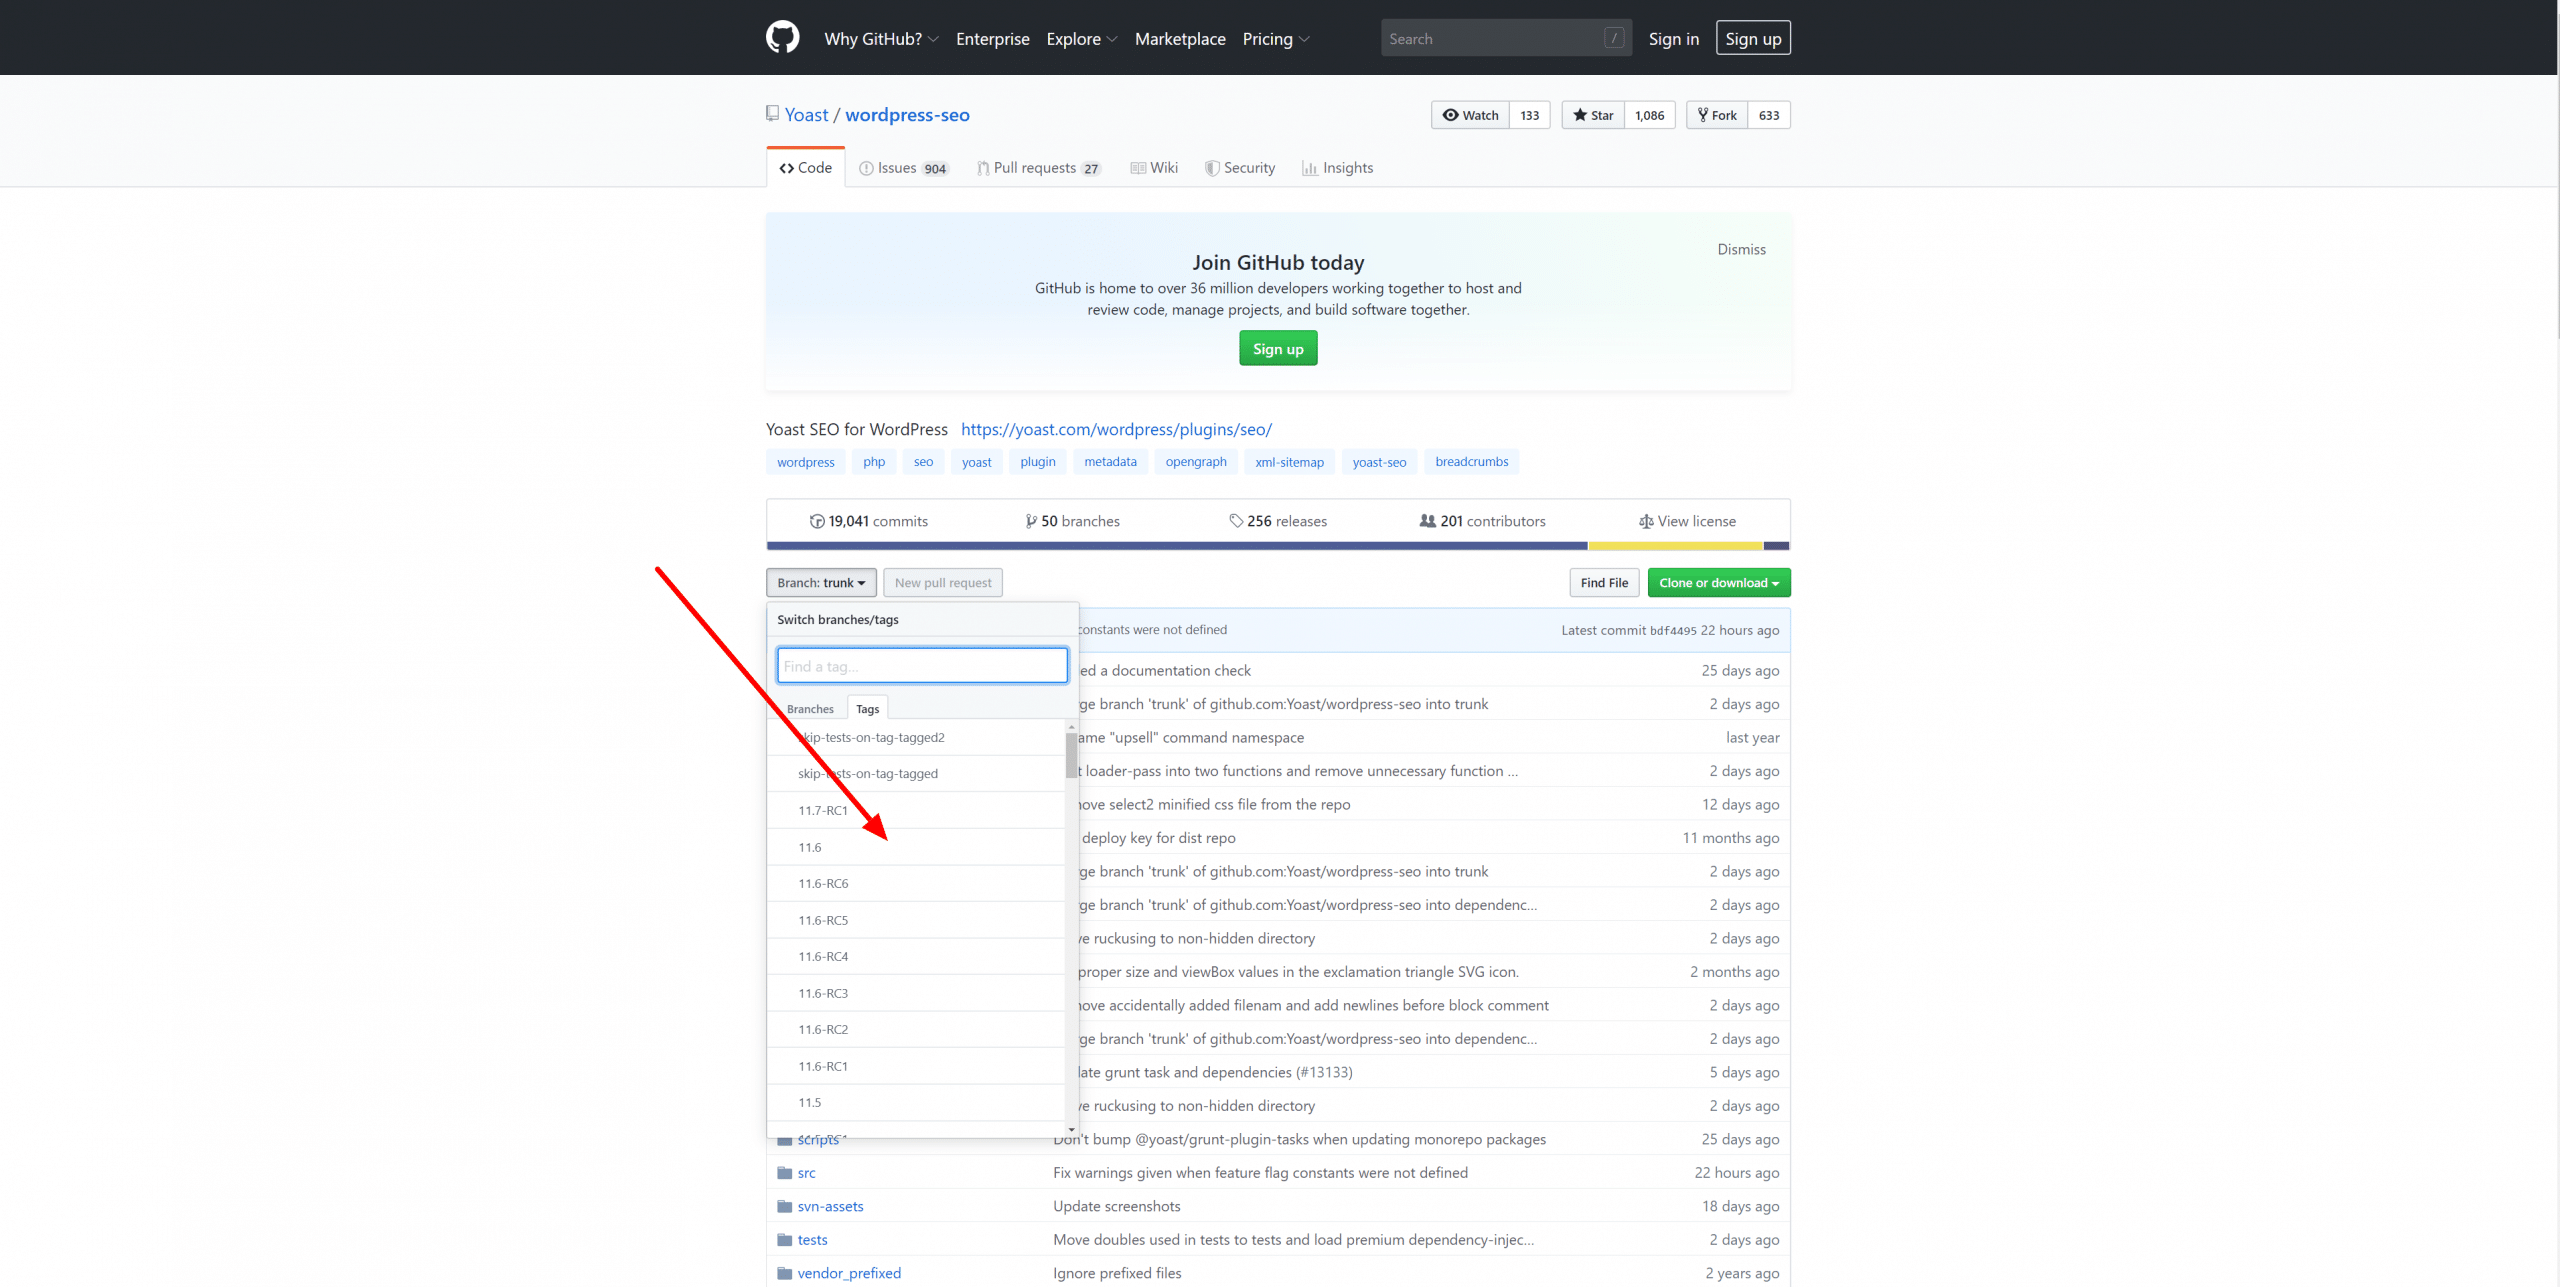The width and height of the screenshot is (2560, 1287).
Task: Switch to the Tags tab in dropdown
Action: [x=867, y=709]
